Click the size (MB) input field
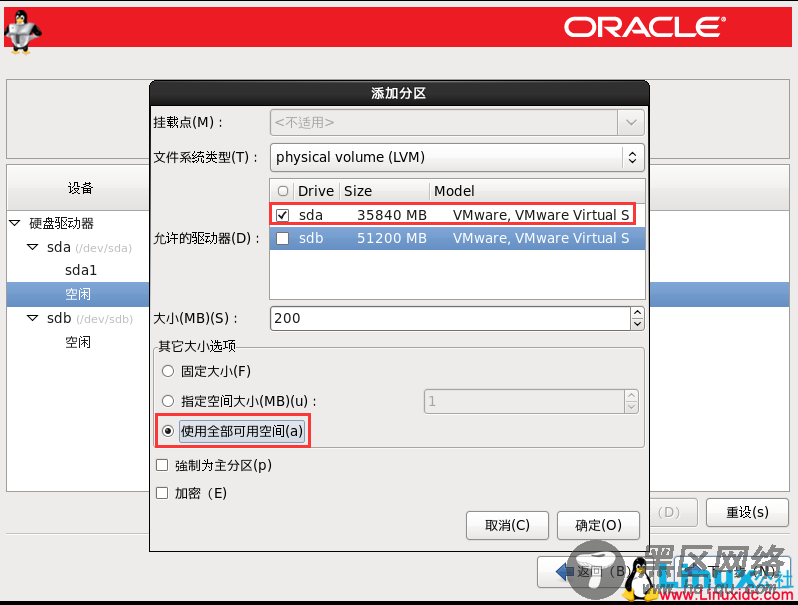 (450, 319)
